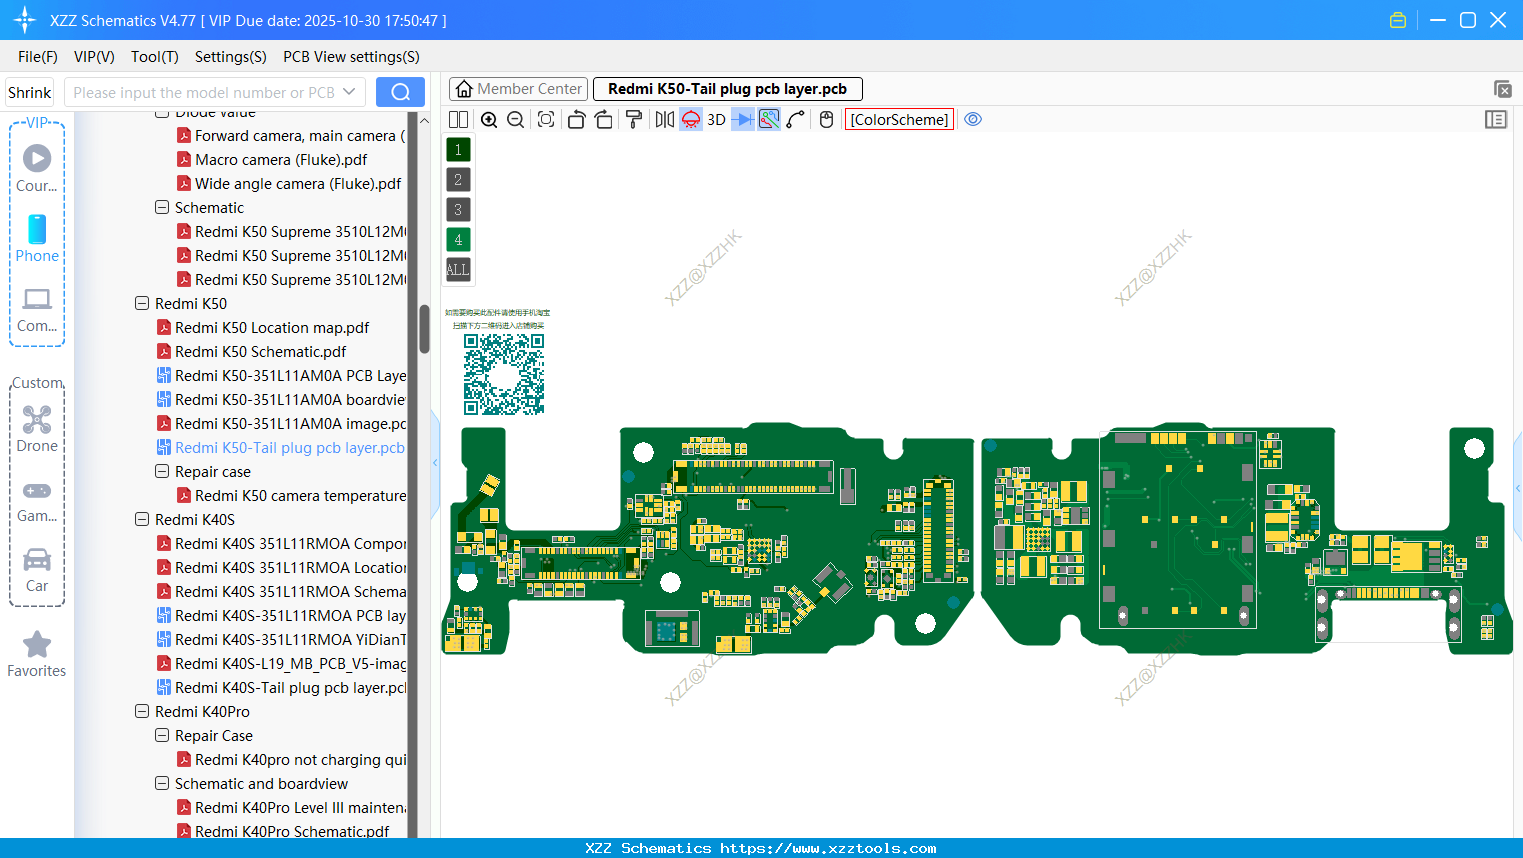
Task: Switch to the Member Center tab
Action: 519,89
